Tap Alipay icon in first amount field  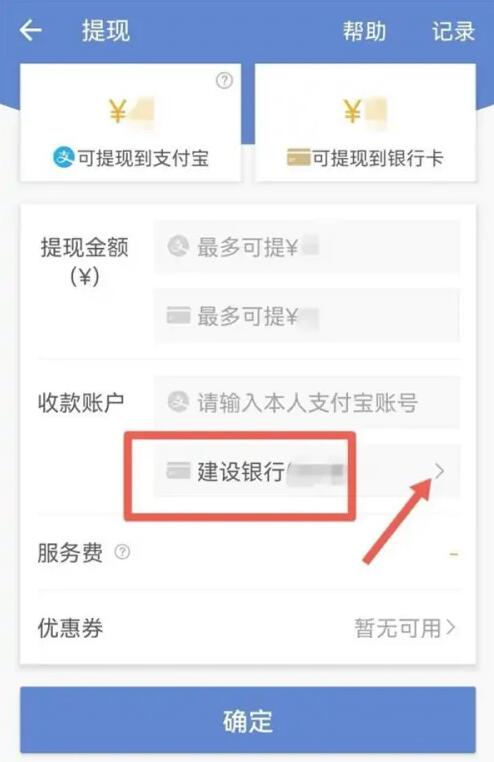pyautogui.click(x=178, y=246)
